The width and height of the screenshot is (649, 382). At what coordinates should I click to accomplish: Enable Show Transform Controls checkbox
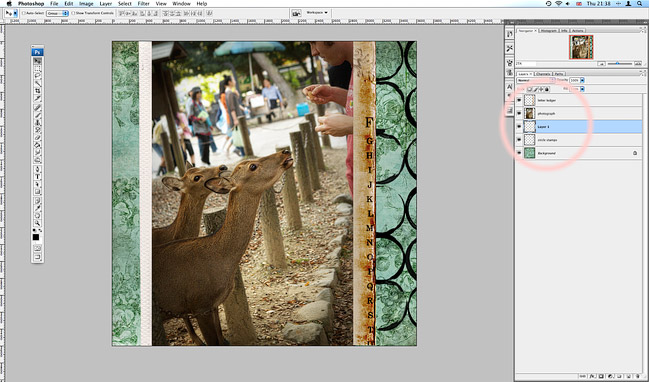click(73, 13)
